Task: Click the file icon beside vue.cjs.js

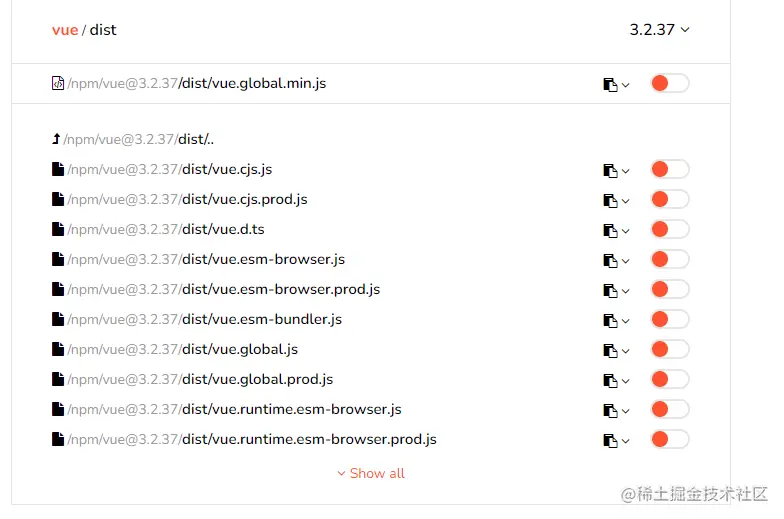Action: coord(58,169)
